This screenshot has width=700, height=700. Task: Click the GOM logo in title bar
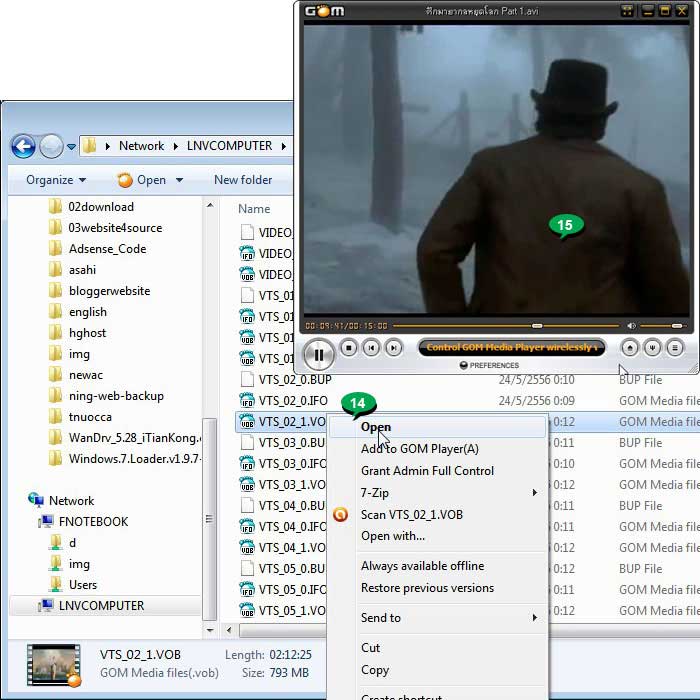pyautogui.click(x=325, y=10)
